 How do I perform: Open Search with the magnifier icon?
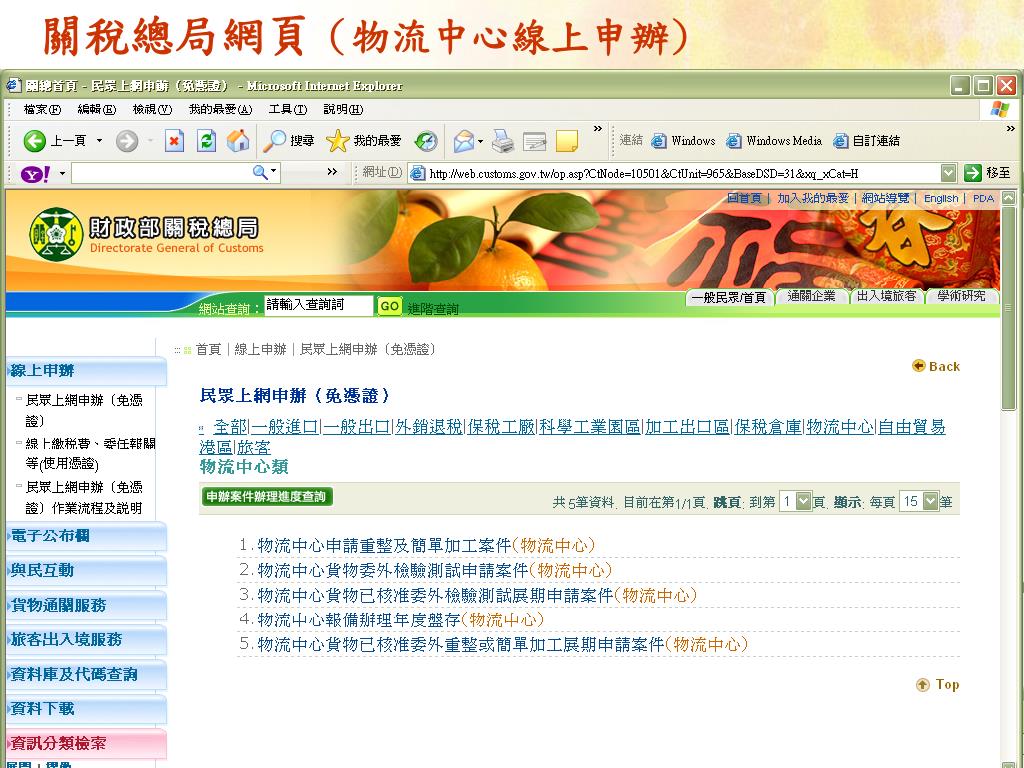pos(274,140)
